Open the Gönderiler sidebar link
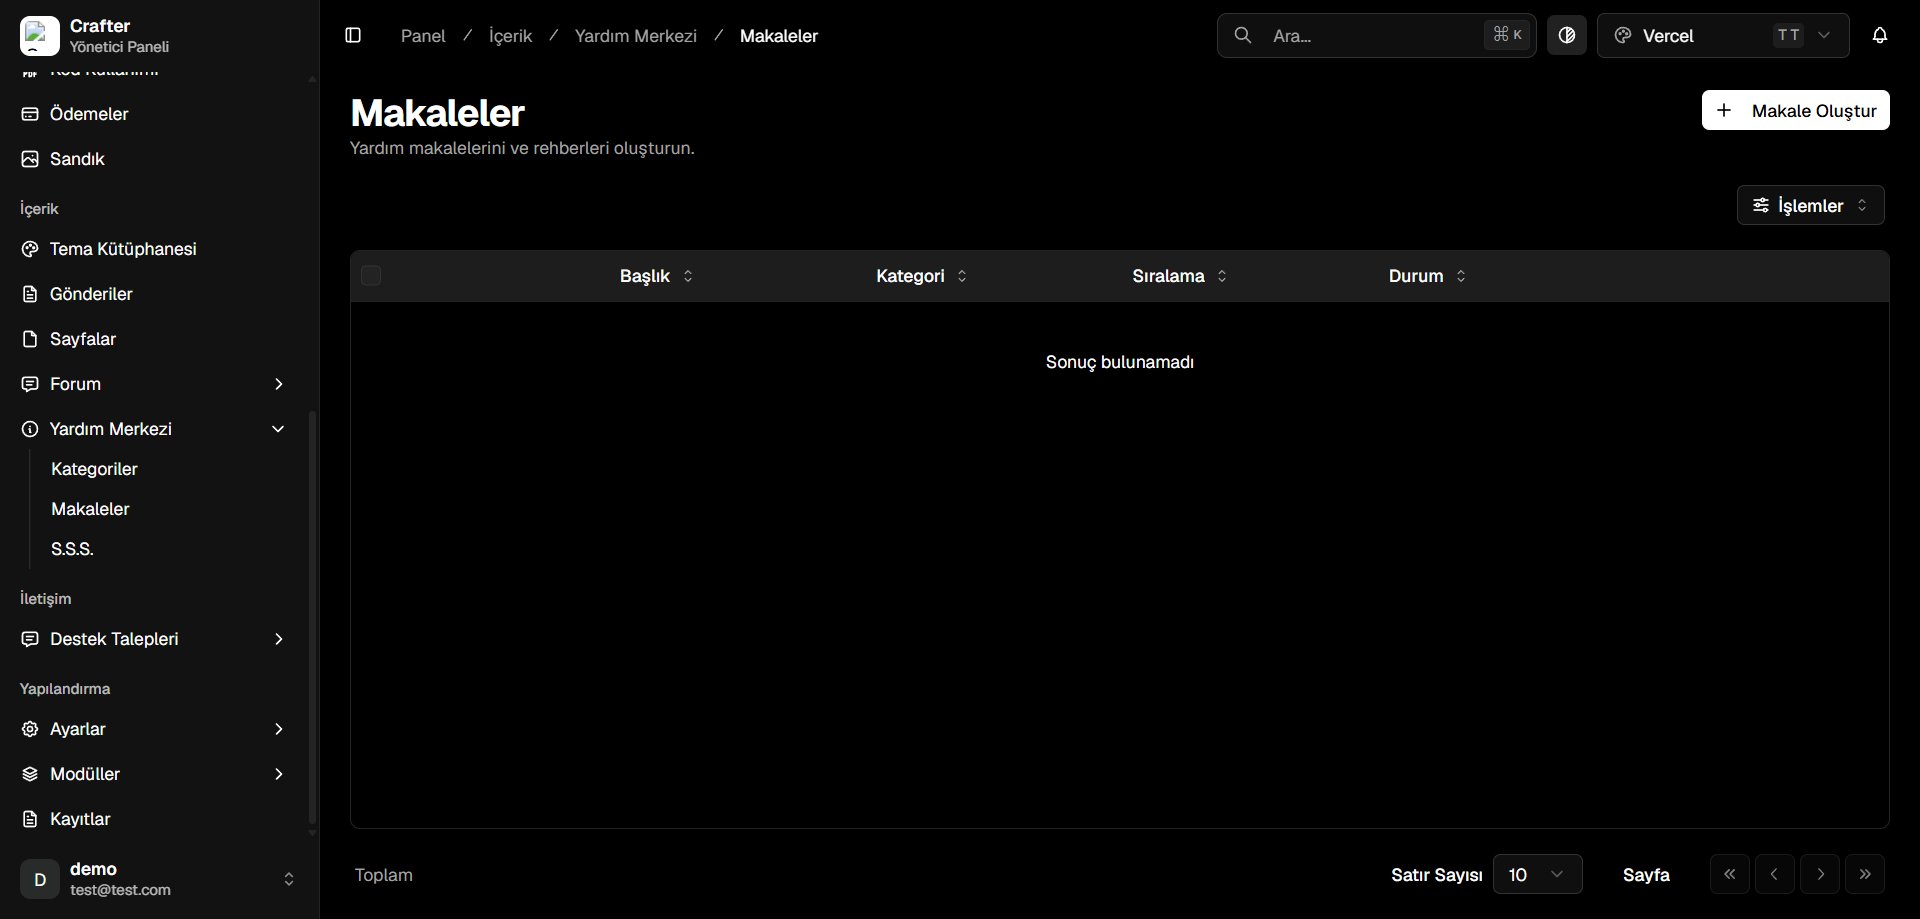The image size is (1920, 919). 155,294
